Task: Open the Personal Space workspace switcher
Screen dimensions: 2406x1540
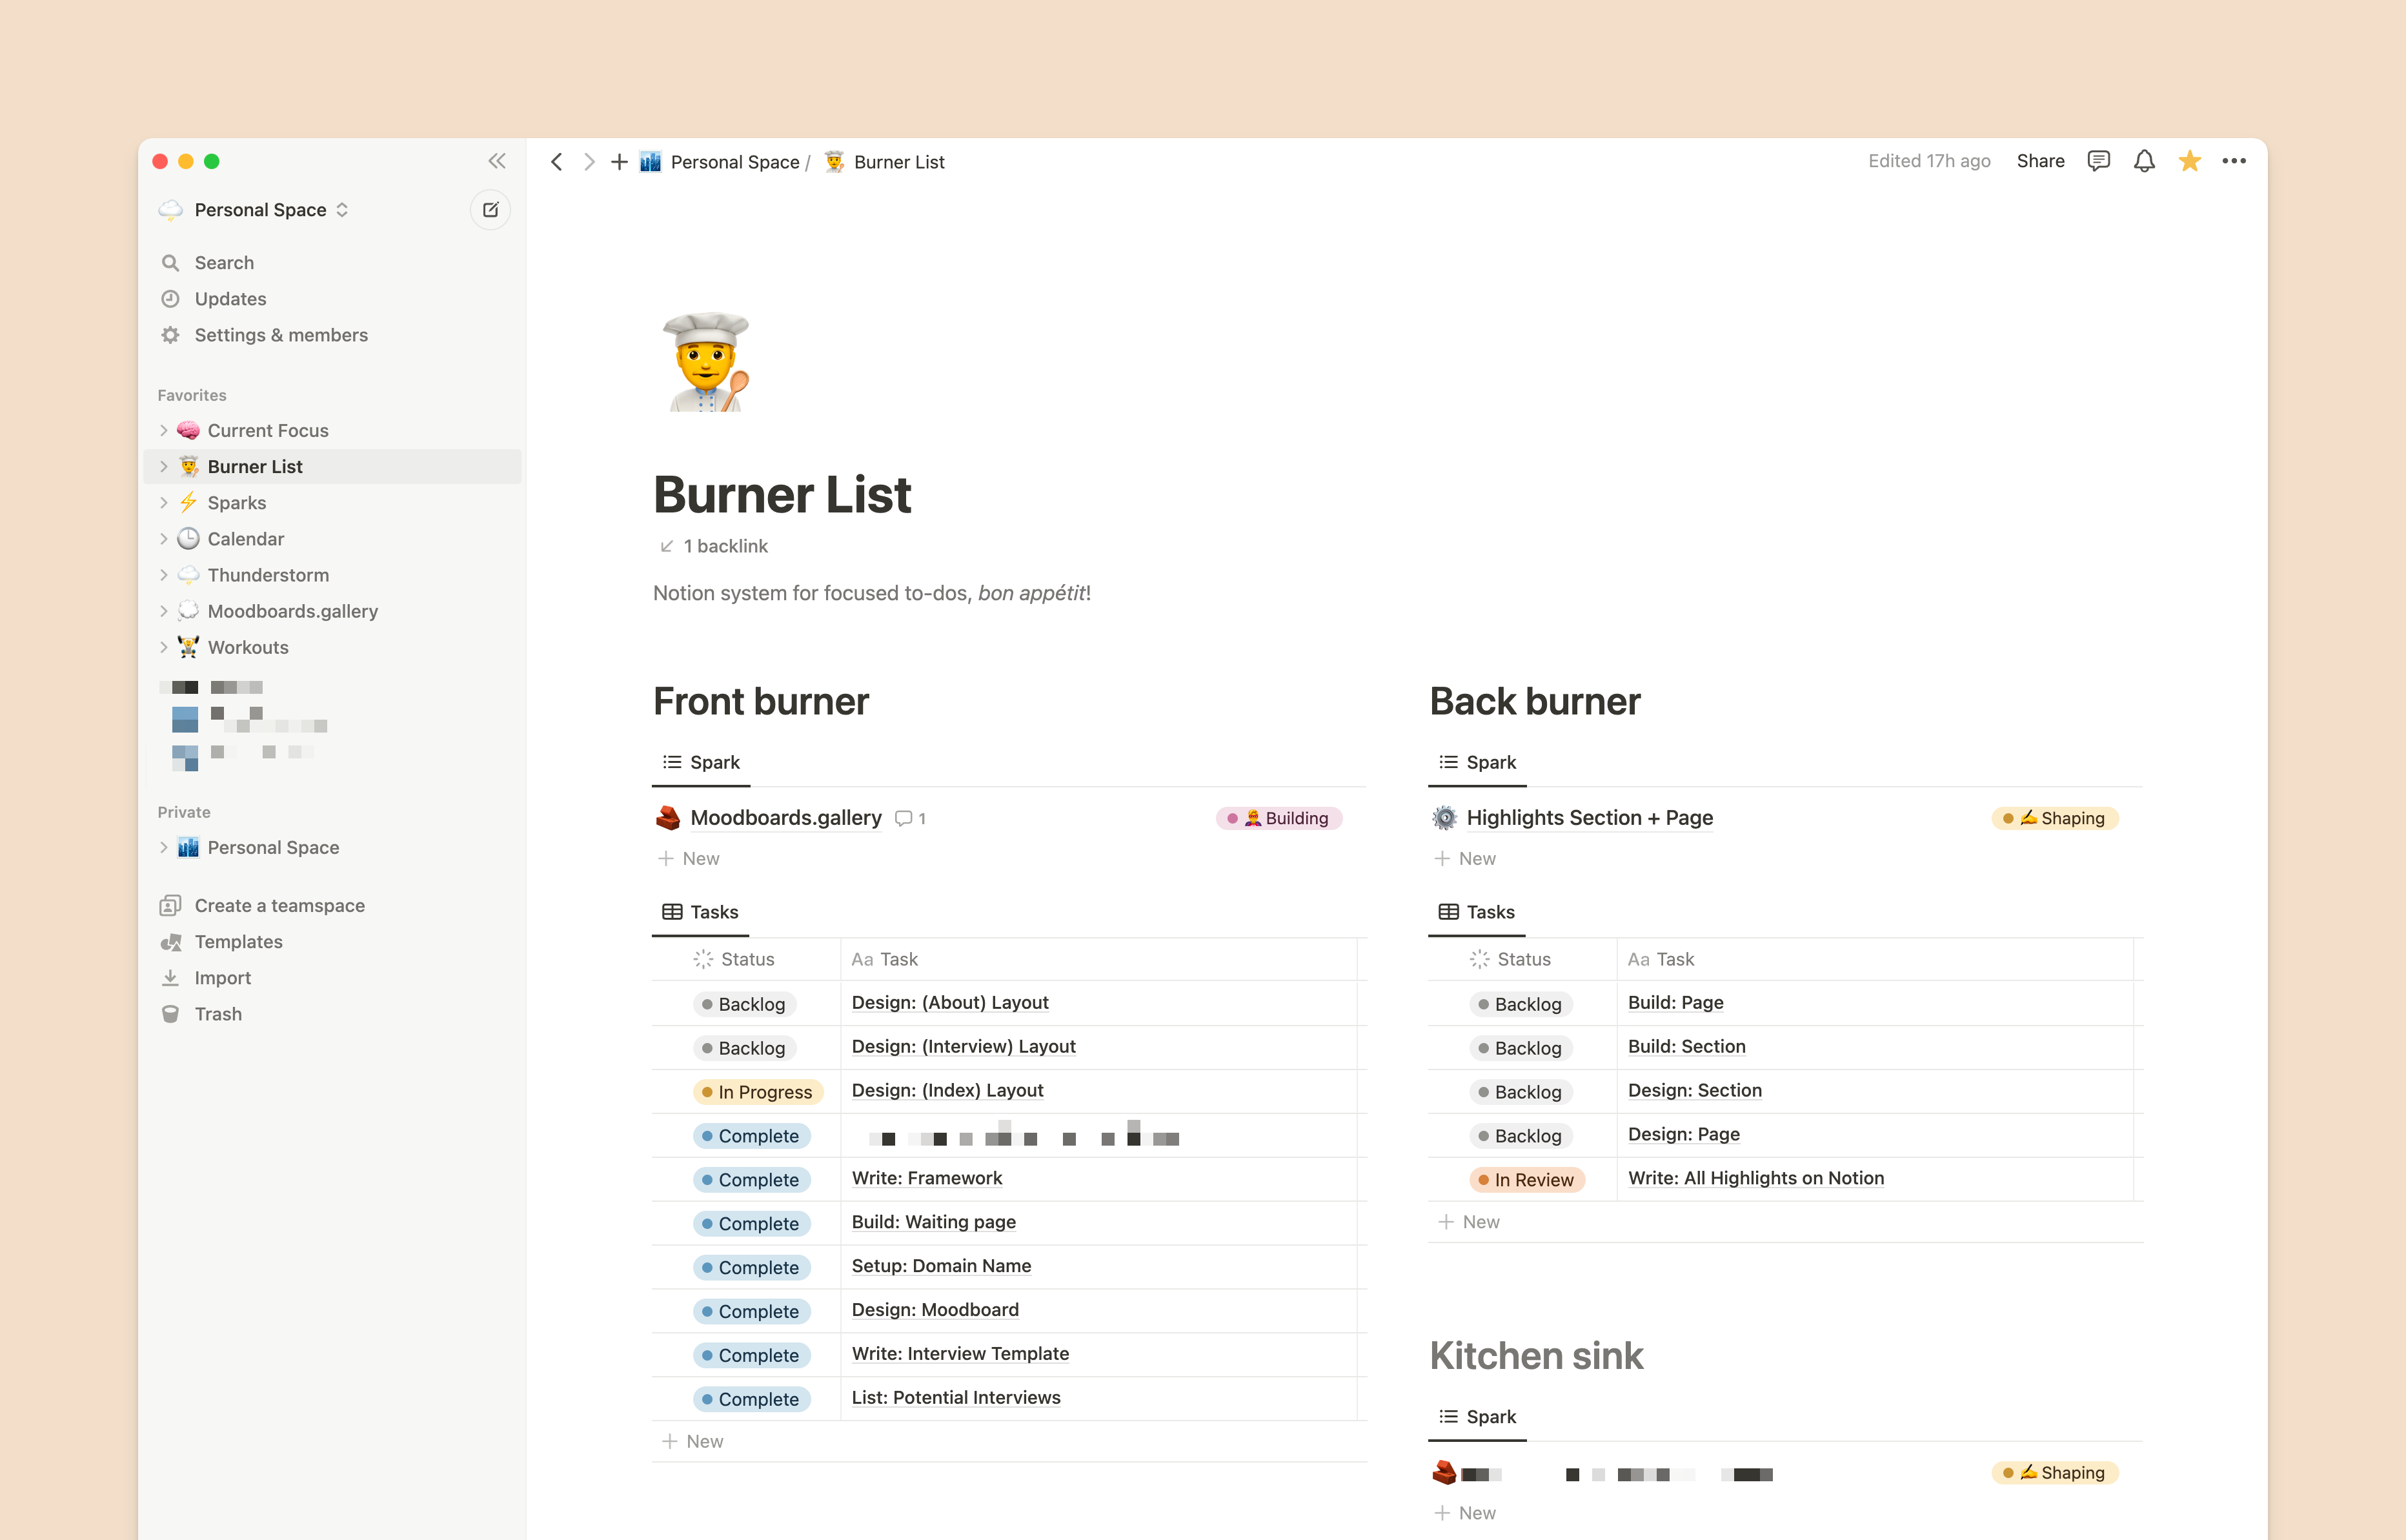Action: click(x=254, y=210)
